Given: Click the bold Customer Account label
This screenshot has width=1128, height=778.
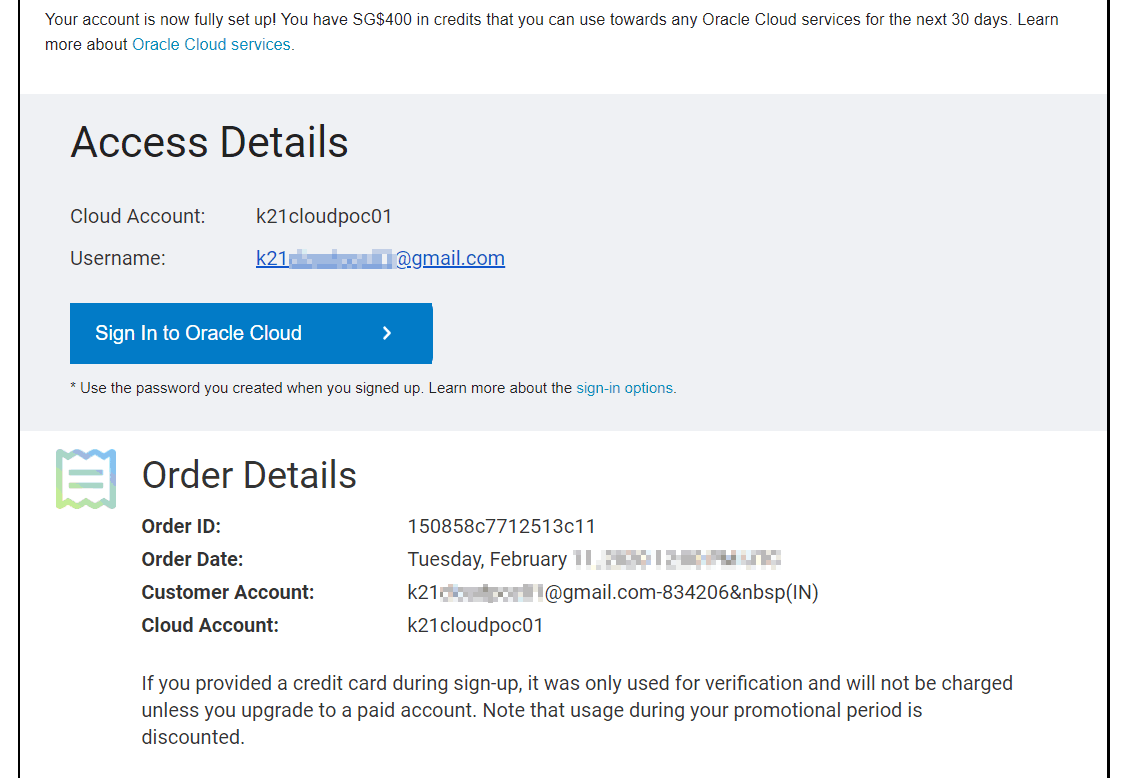Looking at the screenshot, I should tap(228, 593).
